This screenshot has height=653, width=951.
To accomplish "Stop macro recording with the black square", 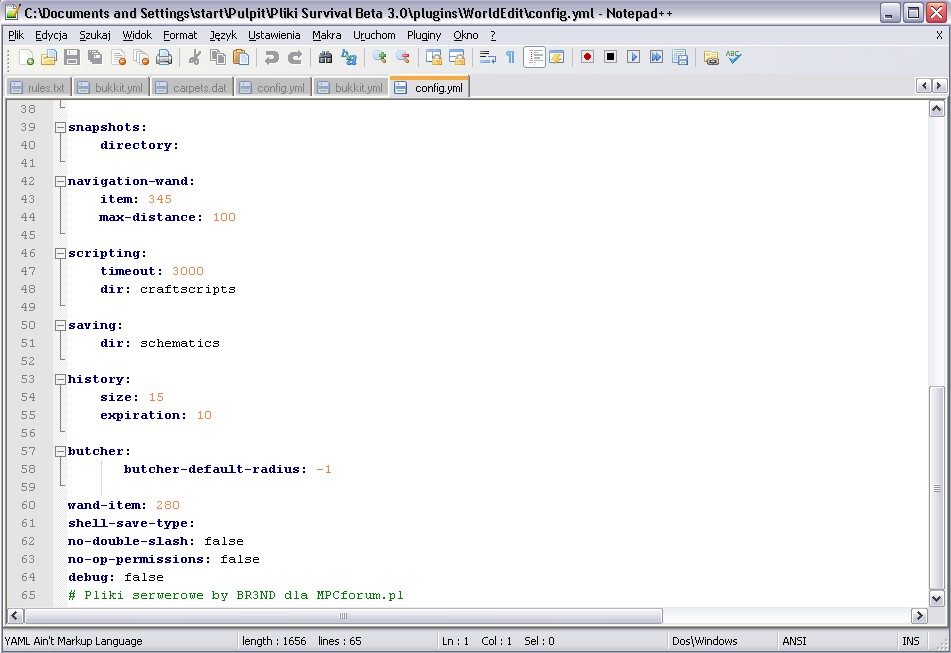I will [x=610, y=58].
